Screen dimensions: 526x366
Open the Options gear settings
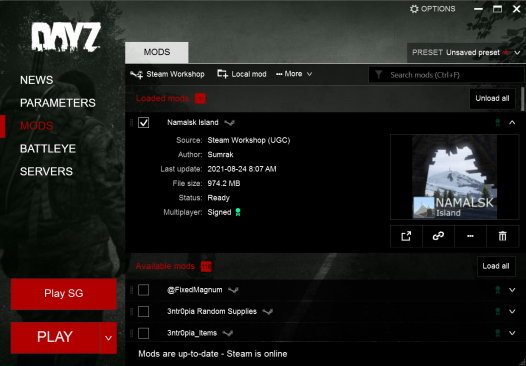point(432,9)
